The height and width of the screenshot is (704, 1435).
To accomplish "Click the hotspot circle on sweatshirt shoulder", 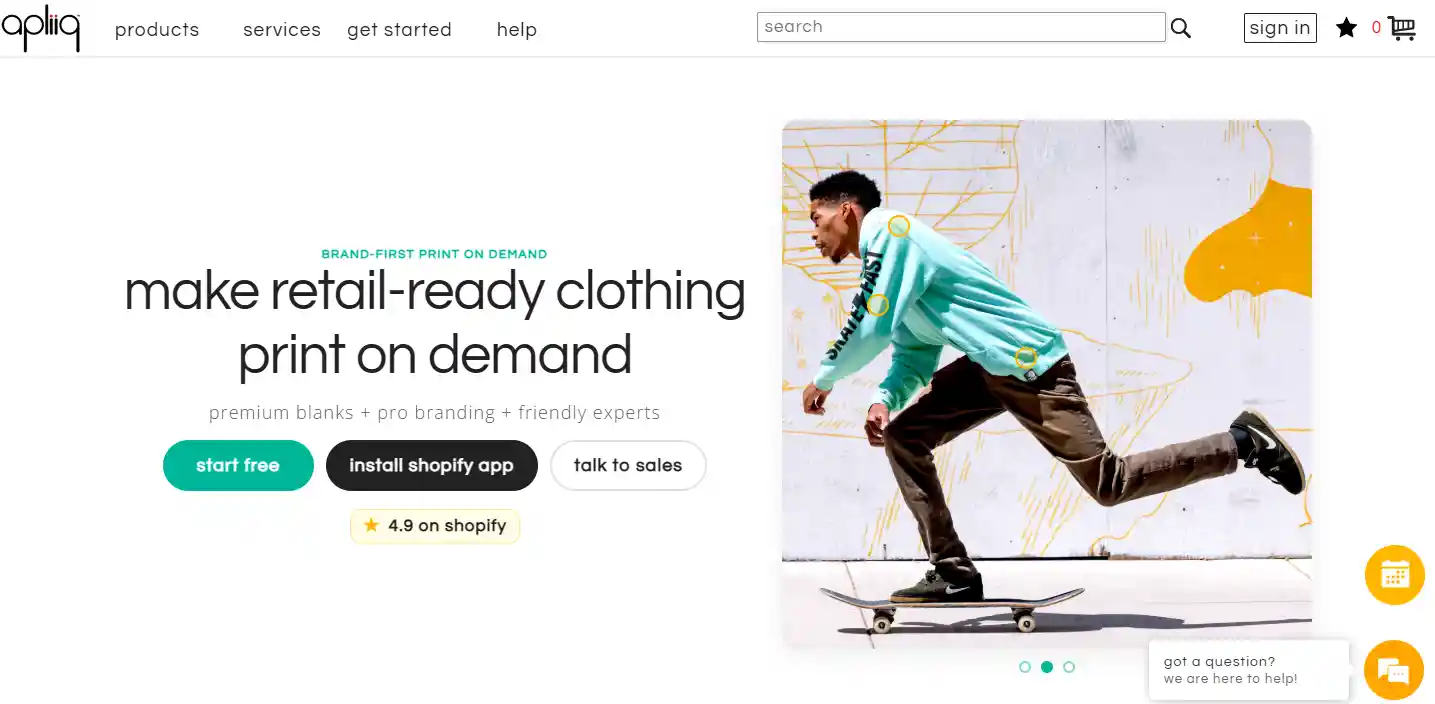I will [x=899, y=227].
